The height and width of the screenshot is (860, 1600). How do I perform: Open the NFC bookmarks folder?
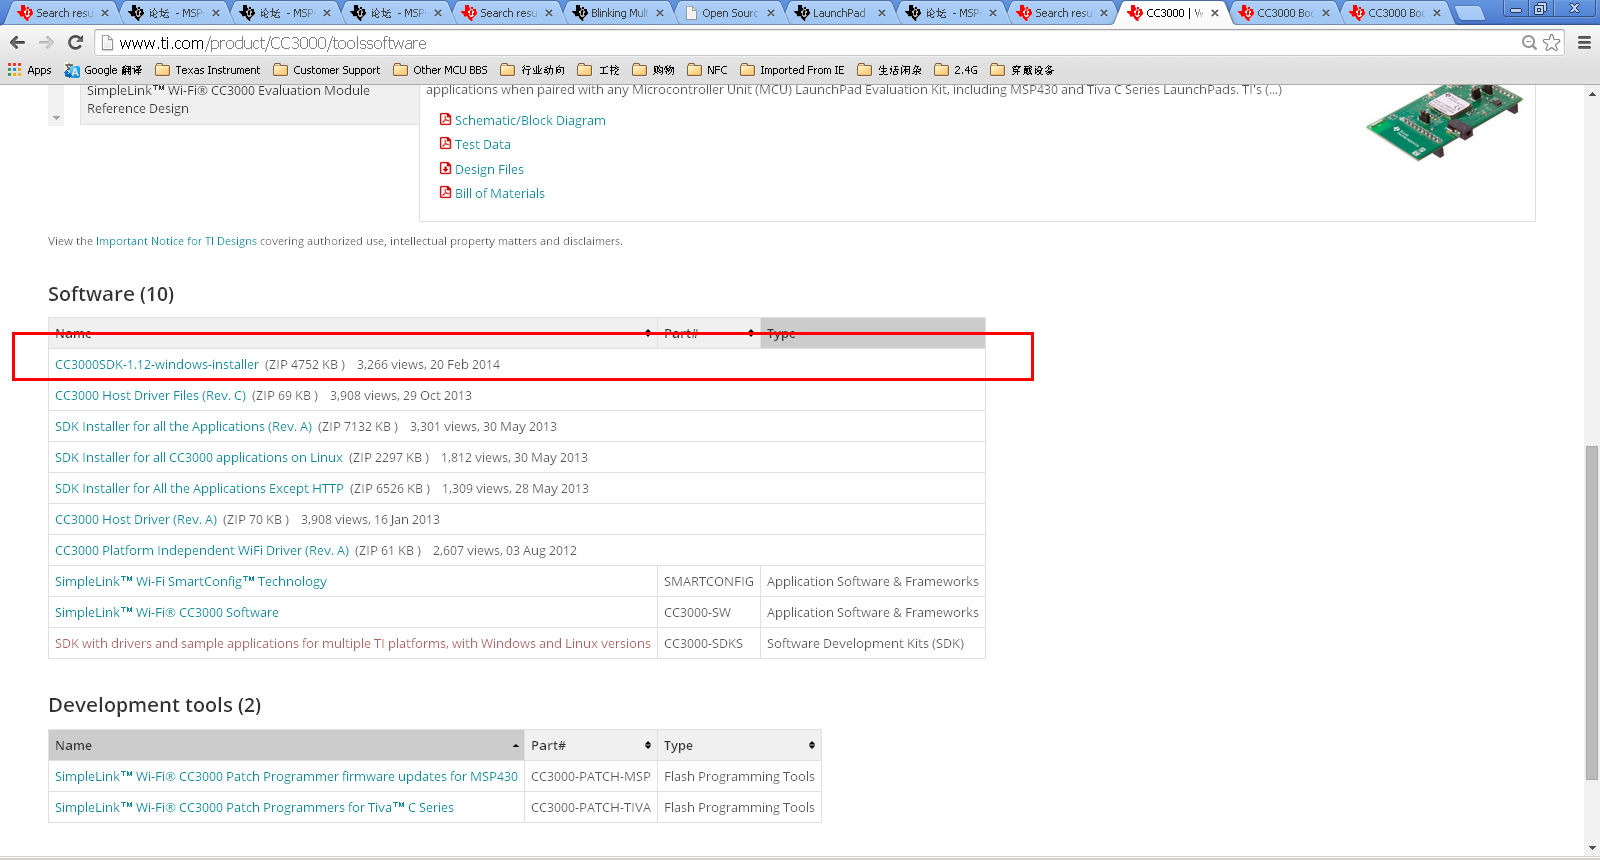coord(708,70)
